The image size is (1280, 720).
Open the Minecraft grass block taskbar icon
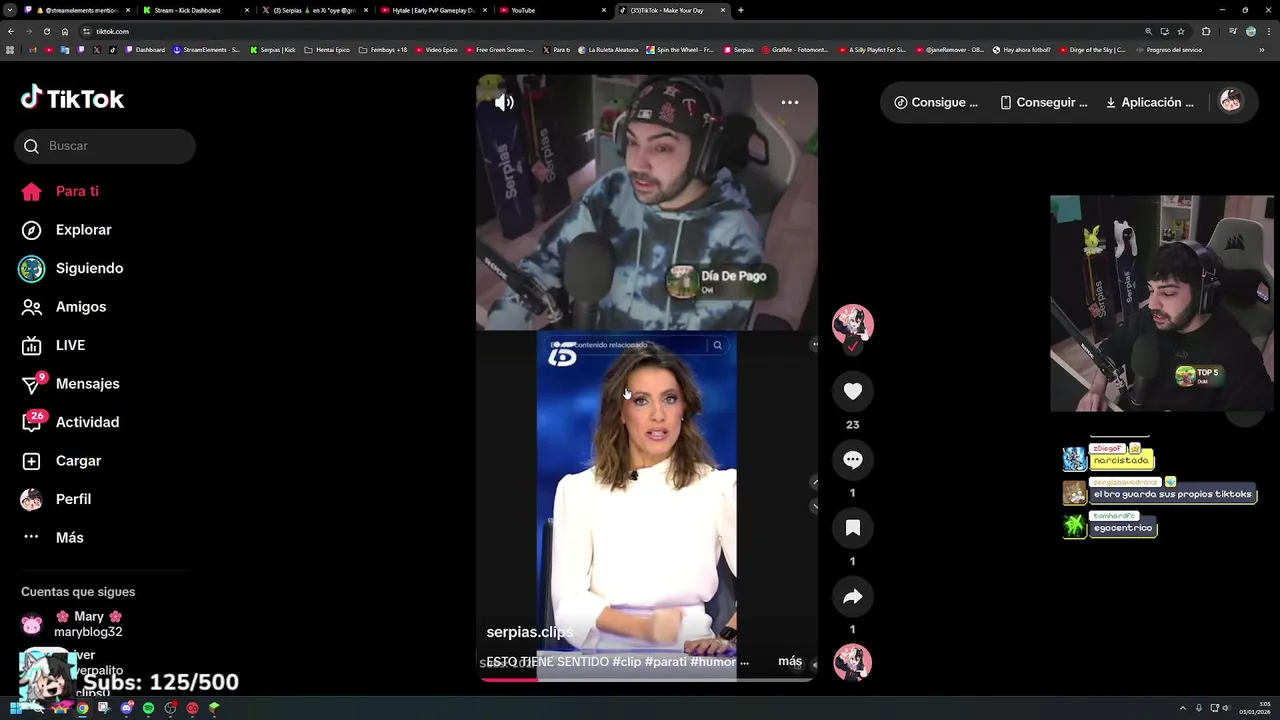[x=213, y=708]
